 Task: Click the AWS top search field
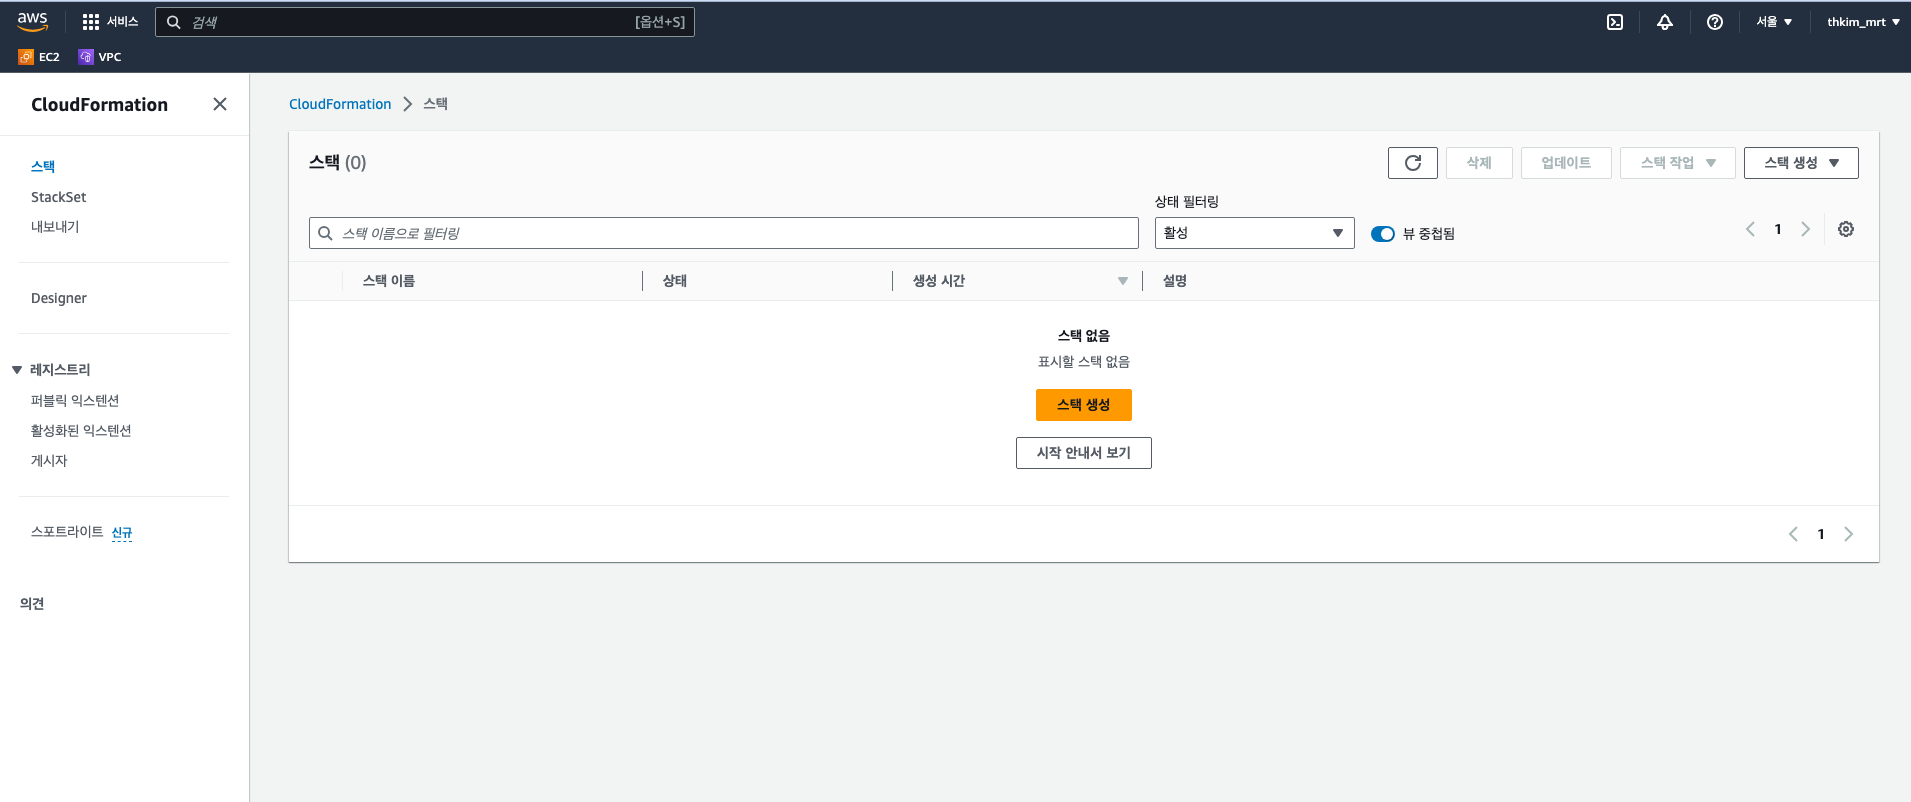(x=425, y=22)
